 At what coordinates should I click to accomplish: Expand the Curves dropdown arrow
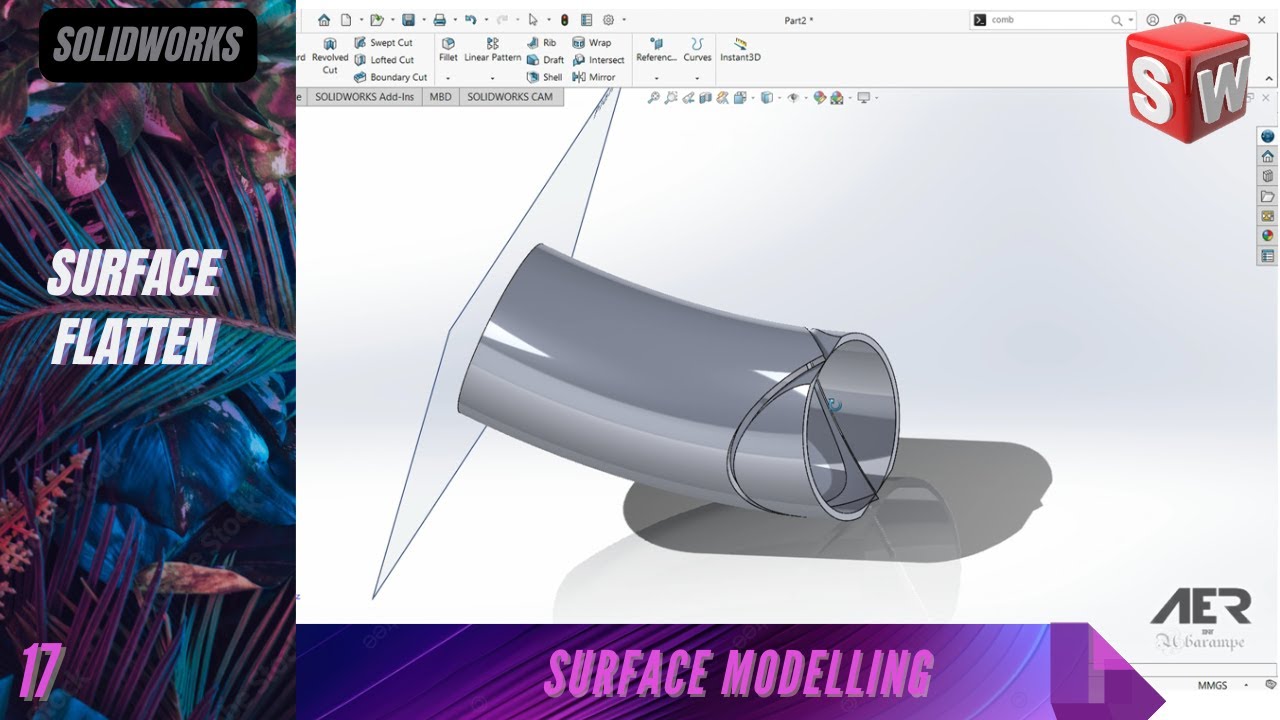coord(697,78)
